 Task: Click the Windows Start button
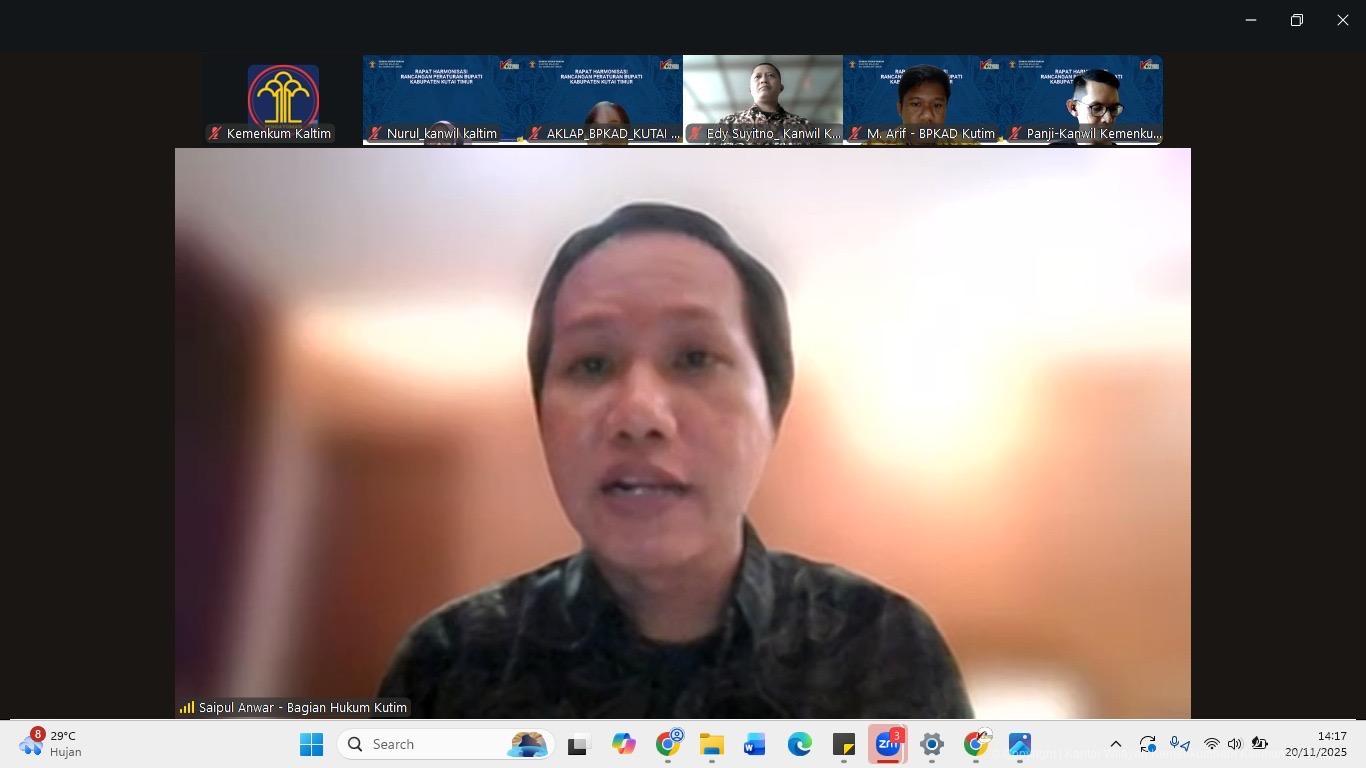coord(311,744)
